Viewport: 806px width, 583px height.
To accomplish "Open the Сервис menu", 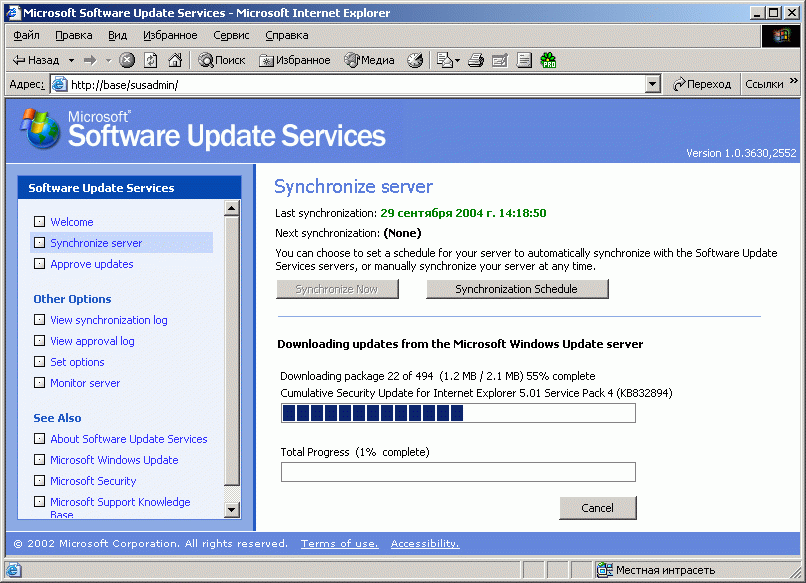I will 231,35.
